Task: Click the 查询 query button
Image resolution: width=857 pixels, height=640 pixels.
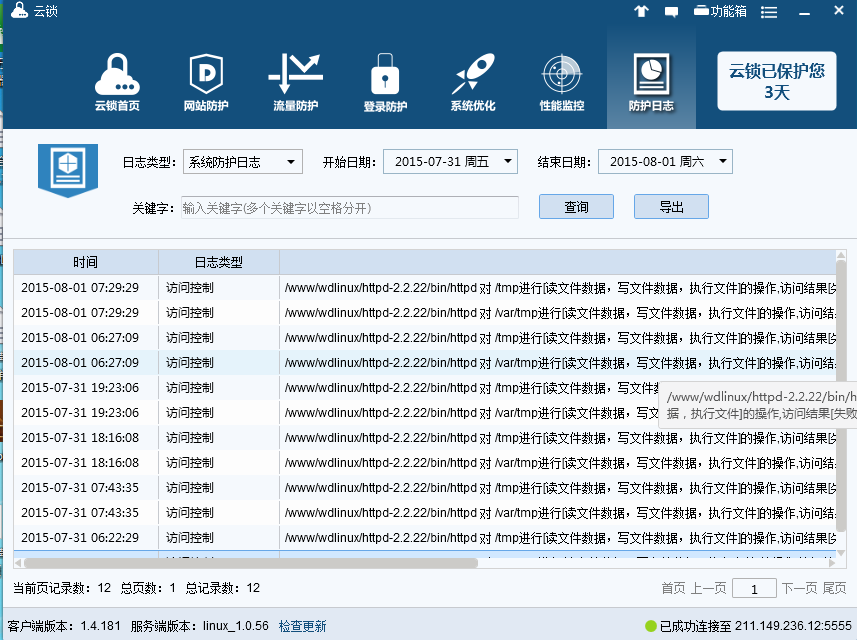Action: pos(576,207)
